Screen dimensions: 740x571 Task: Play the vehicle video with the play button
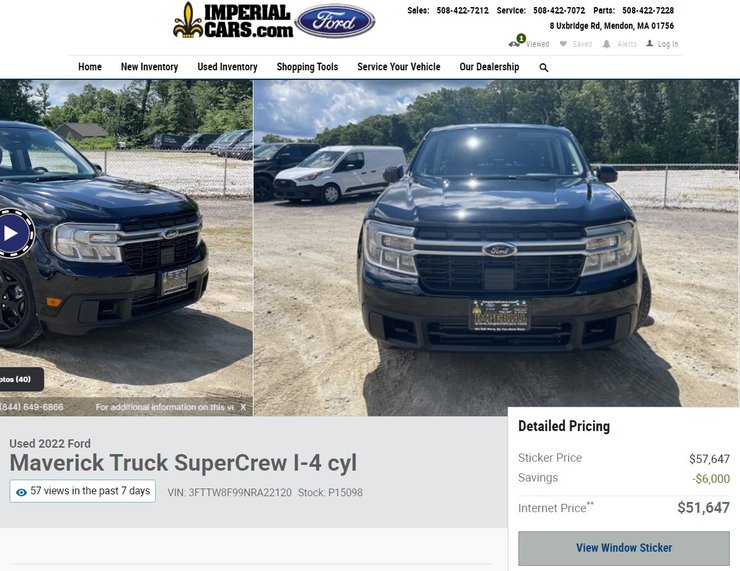click(x=13, y=233)
